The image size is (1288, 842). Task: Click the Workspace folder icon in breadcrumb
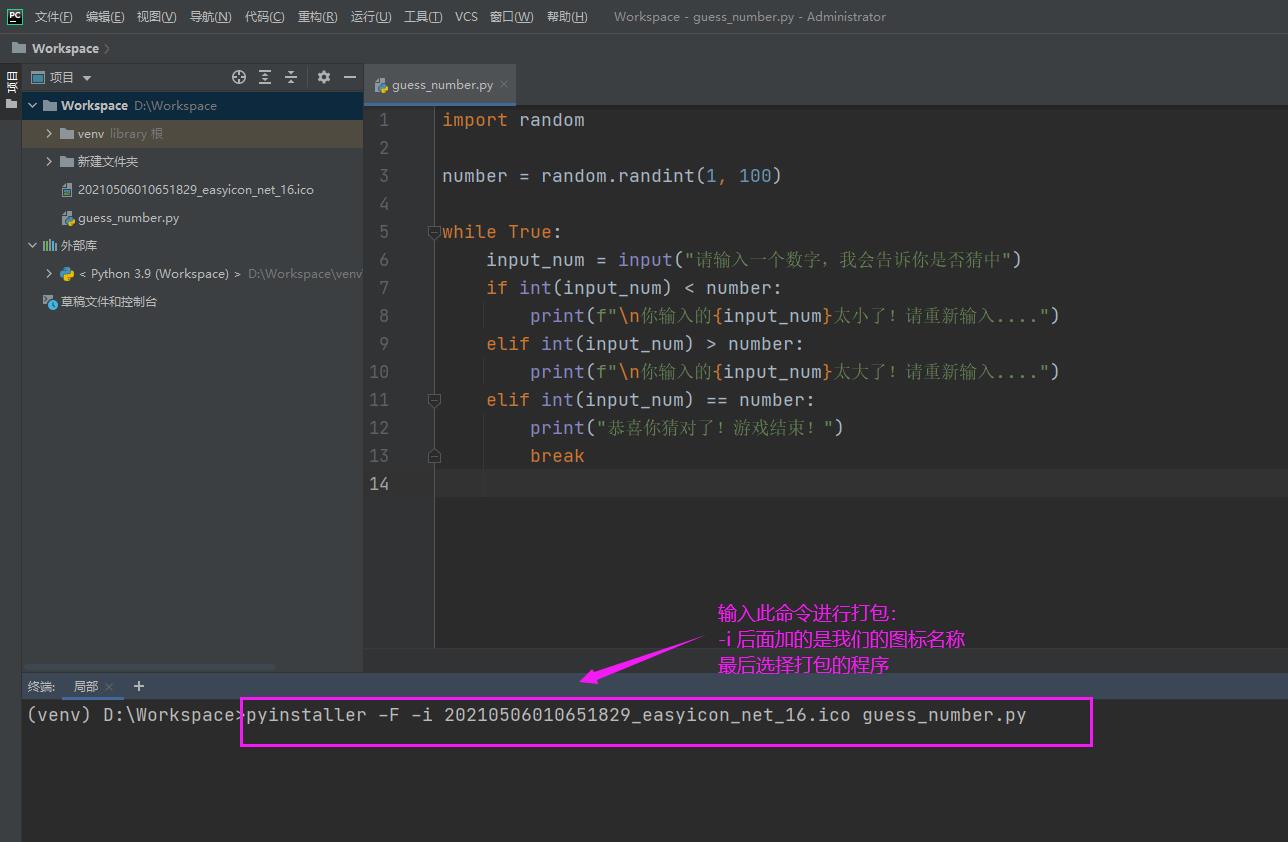pyautogui.click(x=19, y=48)
